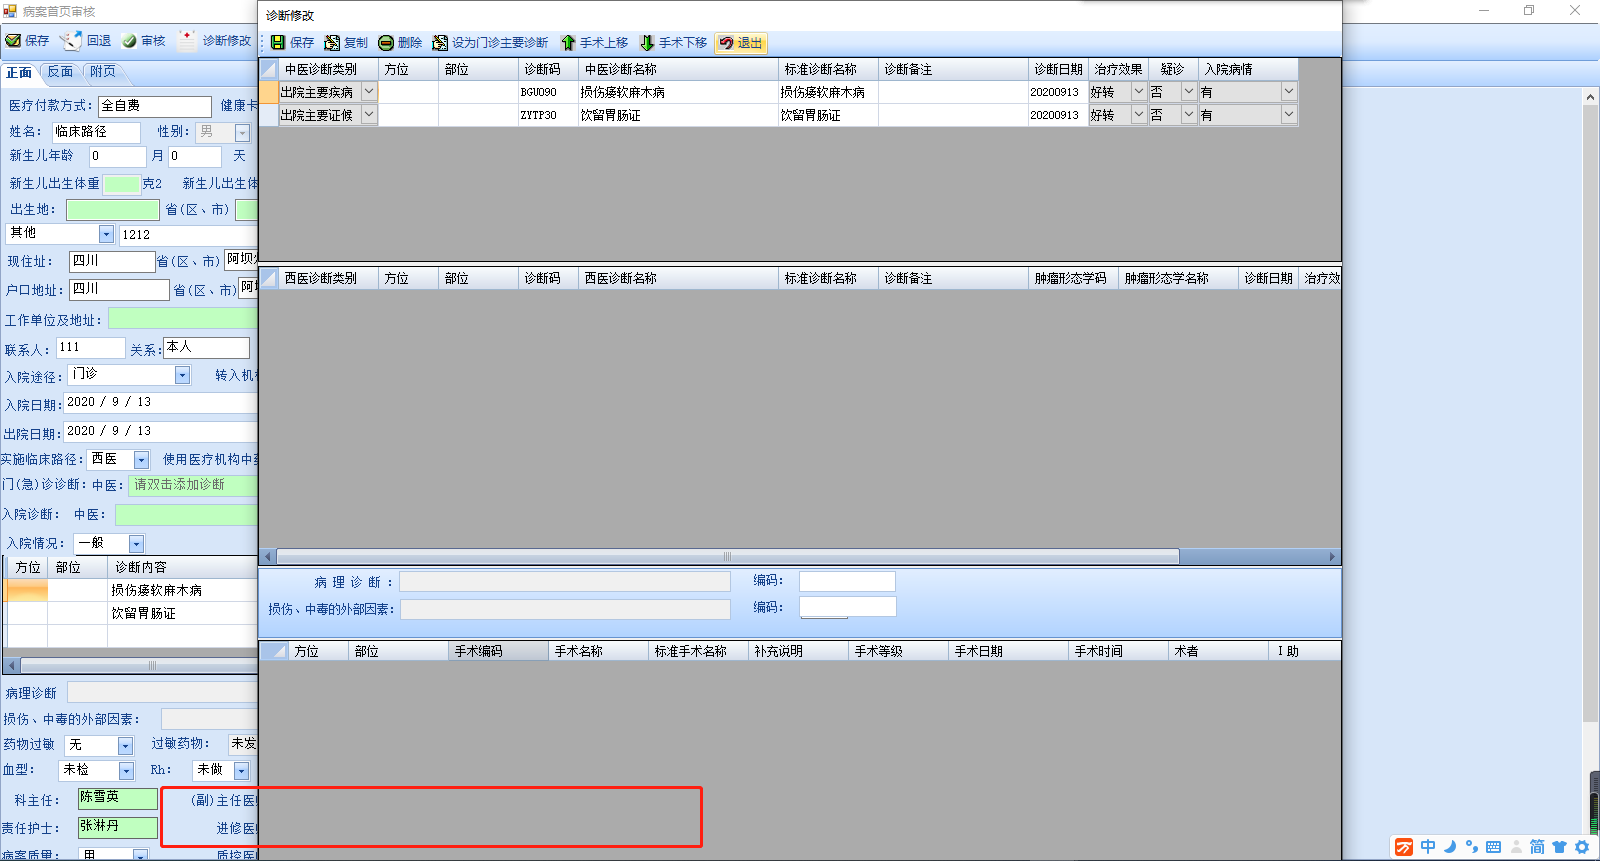Click the moon icon in the IME bar
The image size is (1600, 861).
tap(1450, 847)
